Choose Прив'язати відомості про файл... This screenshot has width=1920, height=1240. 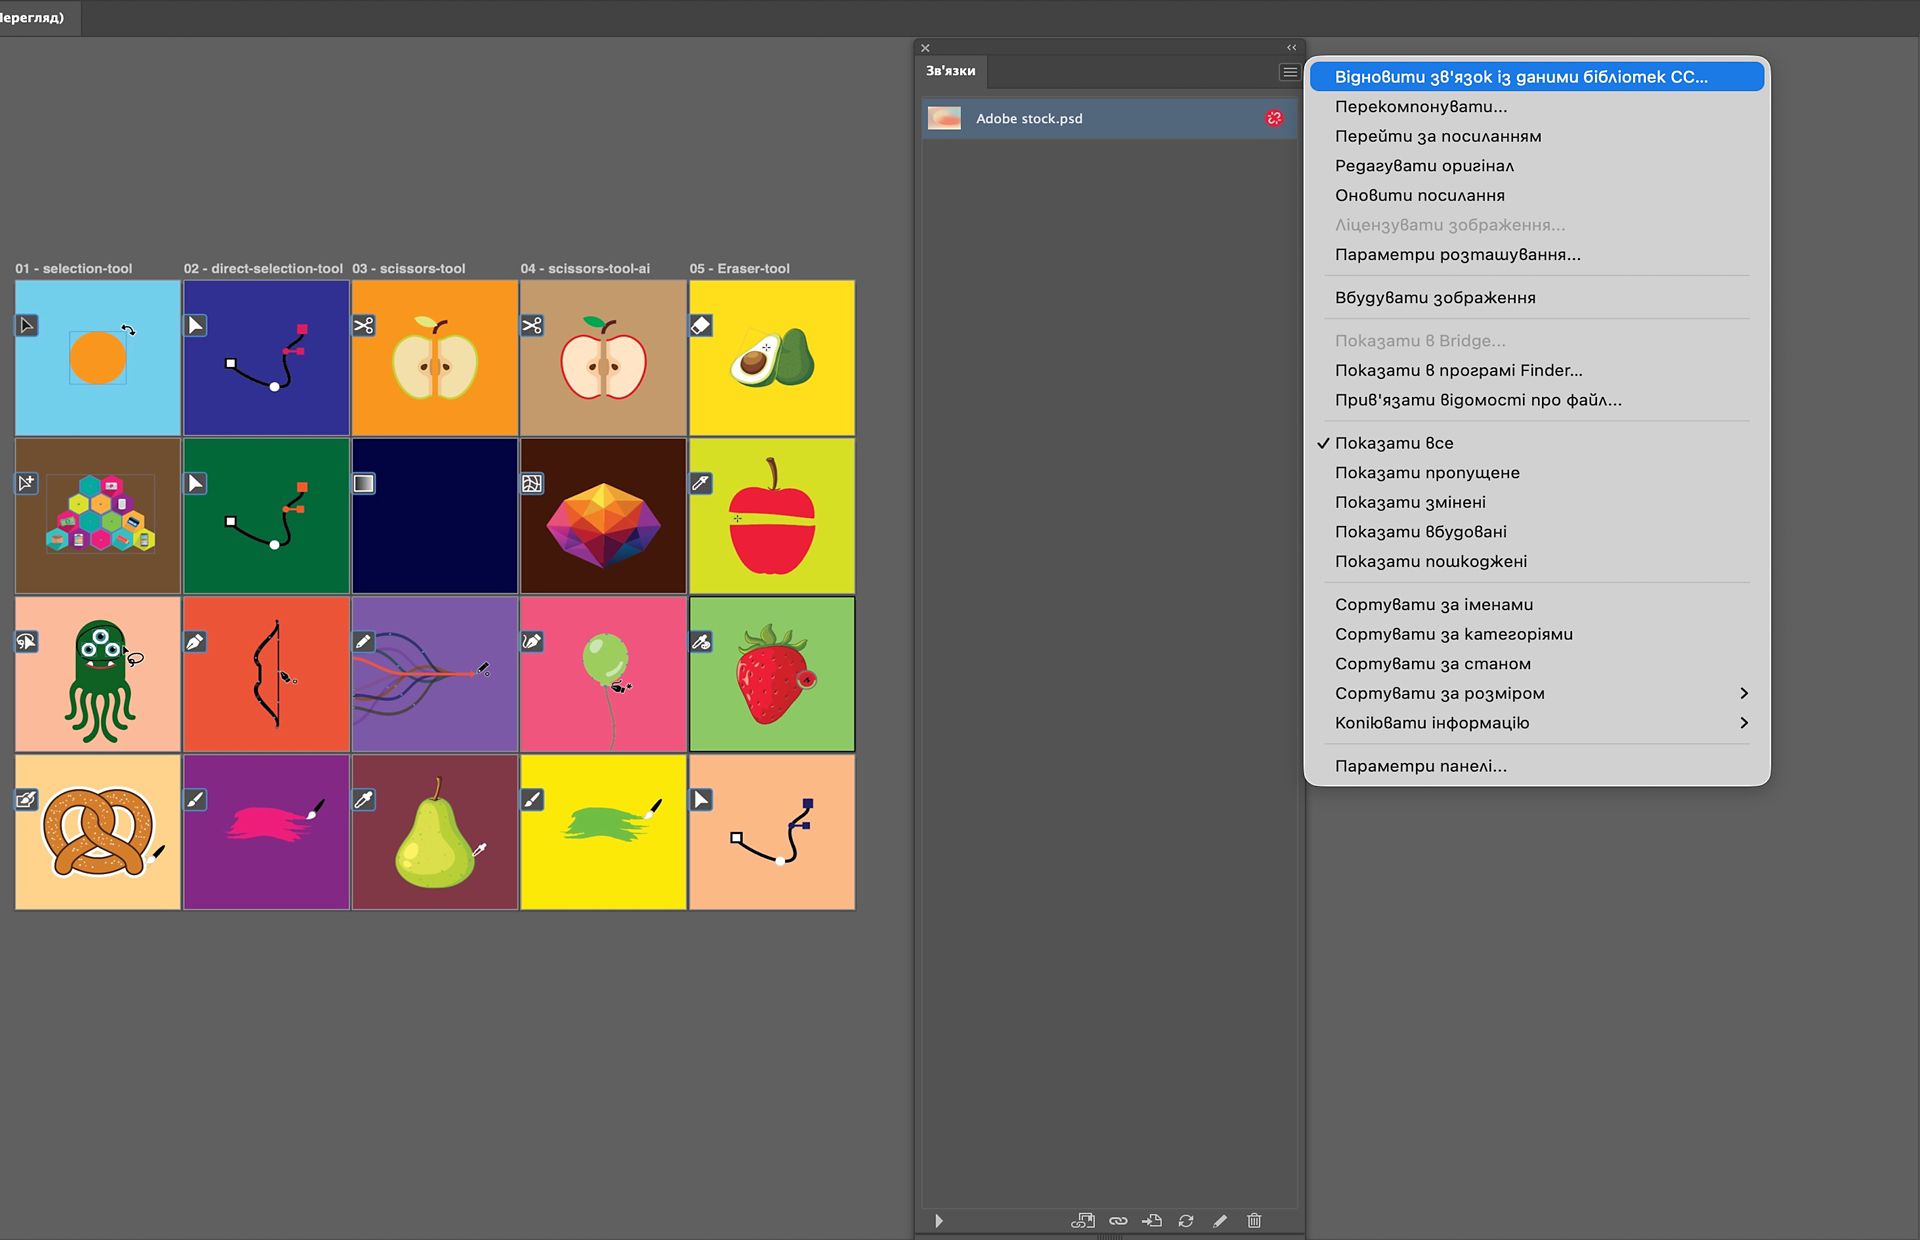[x=1537, y=400]
